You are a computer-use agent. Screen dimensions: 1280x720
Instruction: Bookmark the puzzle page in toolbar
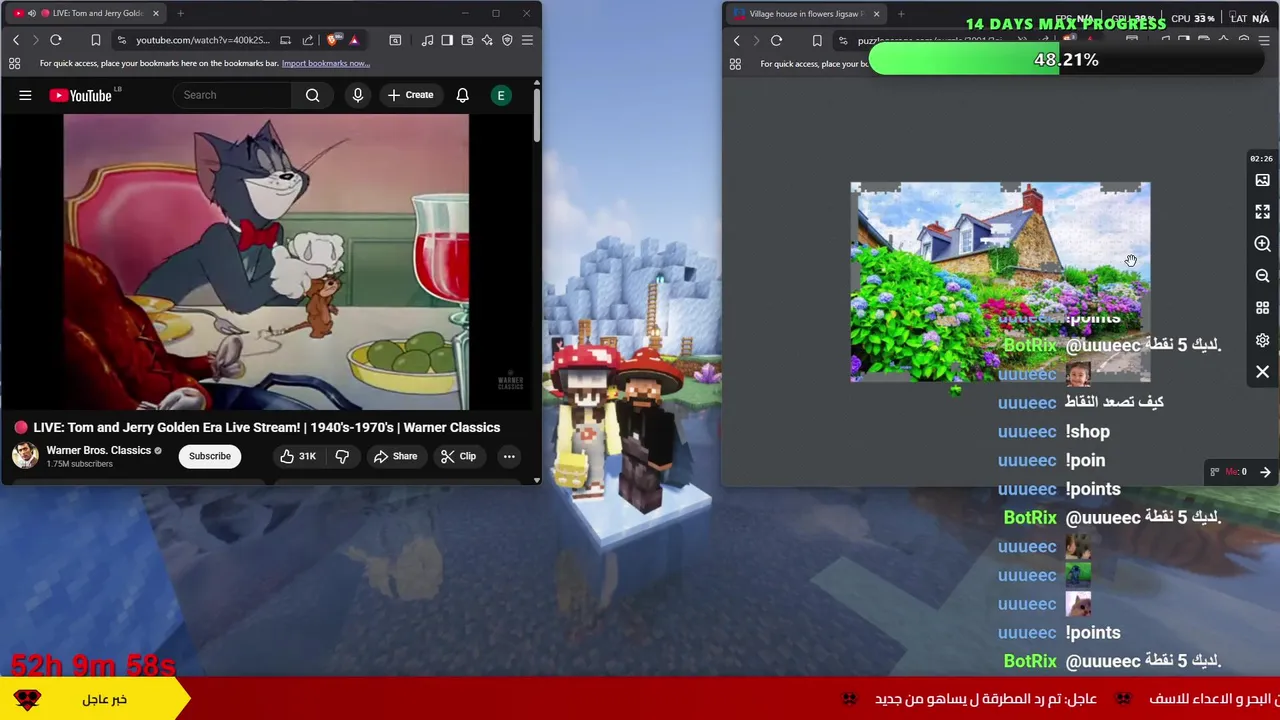pos(817,41)
